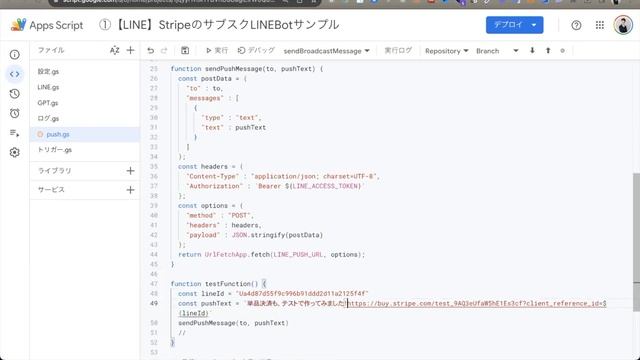Open project history icon in sidebar
This screenshot has width=640, height=360.
tap(15, 93)
